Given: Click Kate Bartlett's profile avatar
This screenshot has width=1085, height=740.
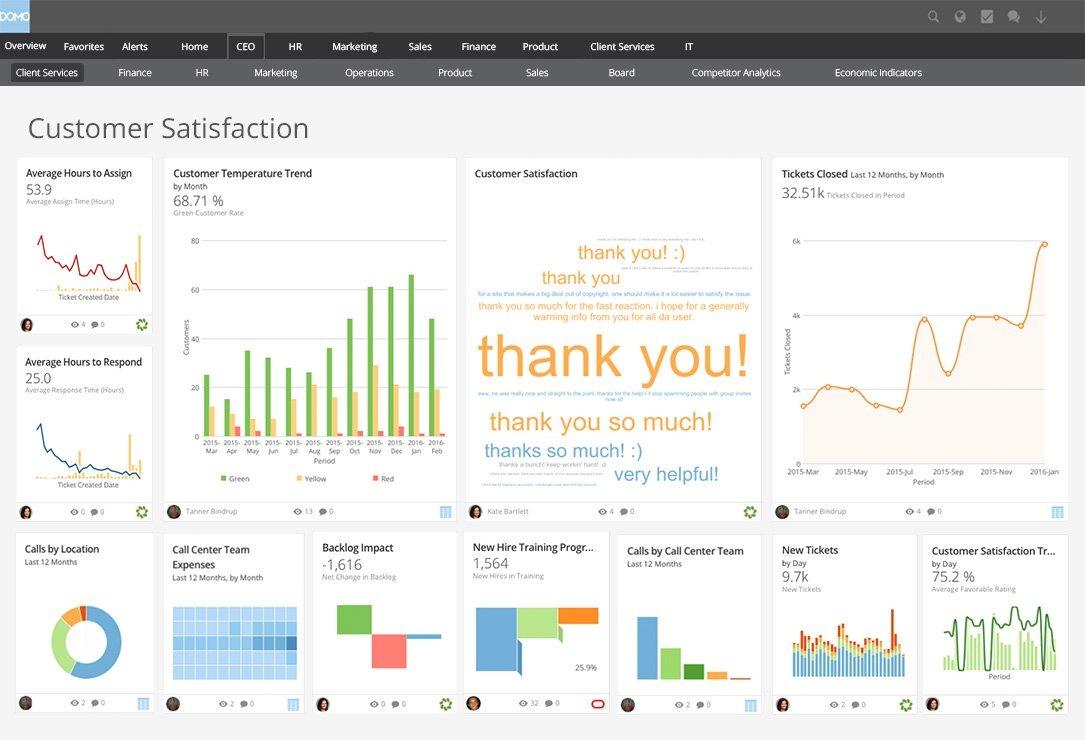Looking at the screenshot, I should click(475, 510).
